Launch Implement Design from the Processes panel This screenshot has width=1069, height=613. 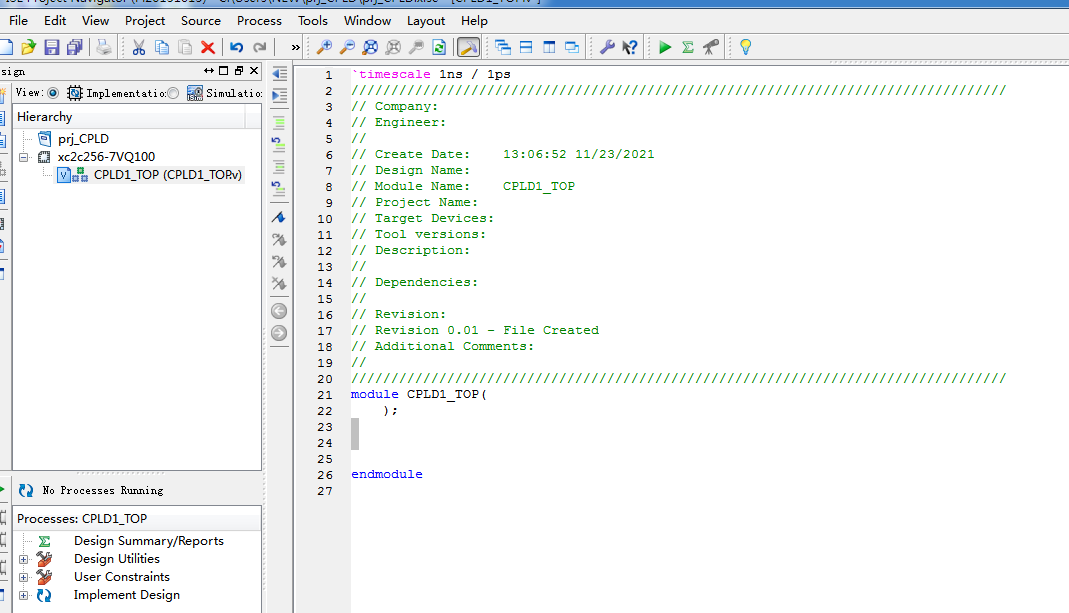pyautogui.click(x=126, y=594)
